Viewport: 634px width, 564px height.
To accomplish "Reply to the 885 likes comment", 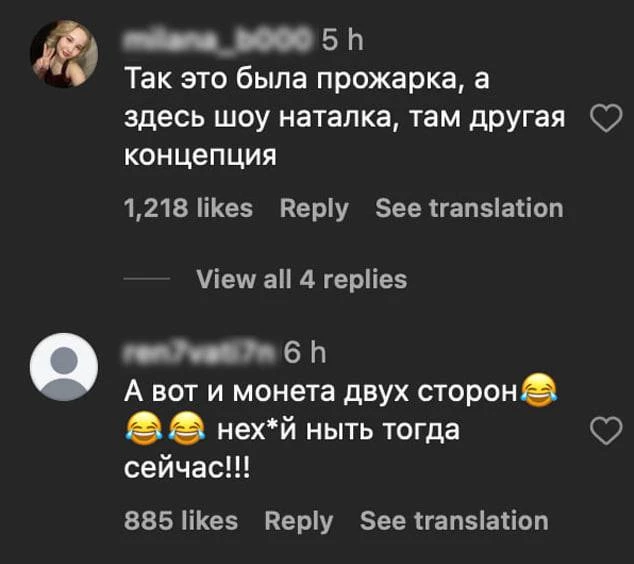I will tap(299, 520).
